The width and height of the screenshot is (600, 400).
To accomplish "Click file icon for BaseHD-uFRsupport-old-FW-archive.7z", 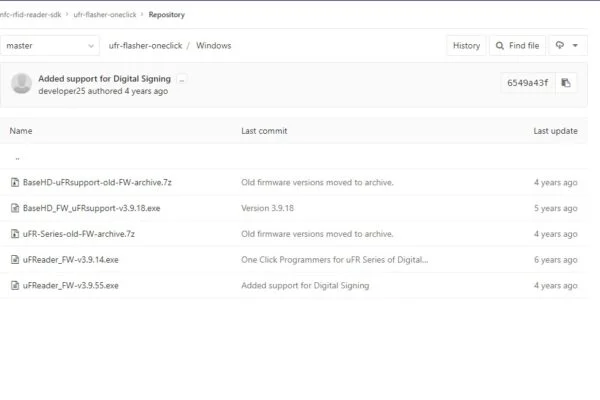I will point(15,182).
